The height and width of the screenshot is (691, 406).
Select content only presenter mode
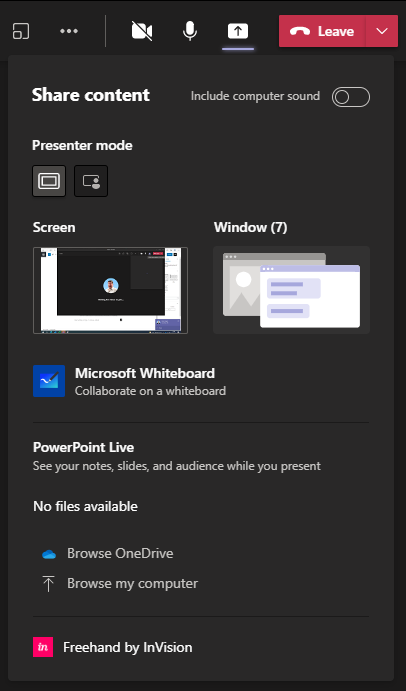click(49, 181)
